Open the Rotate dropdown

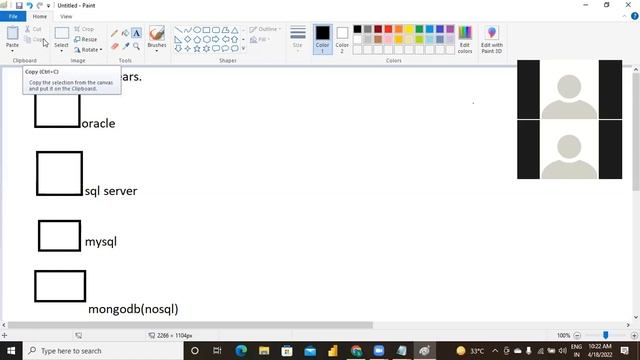[x=88, y=49]
